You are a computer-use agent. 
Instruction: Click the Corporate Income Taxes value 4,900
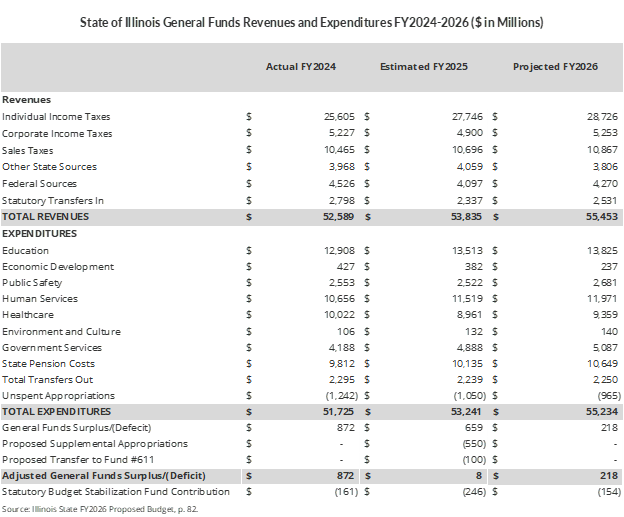[x=470, y=133]
